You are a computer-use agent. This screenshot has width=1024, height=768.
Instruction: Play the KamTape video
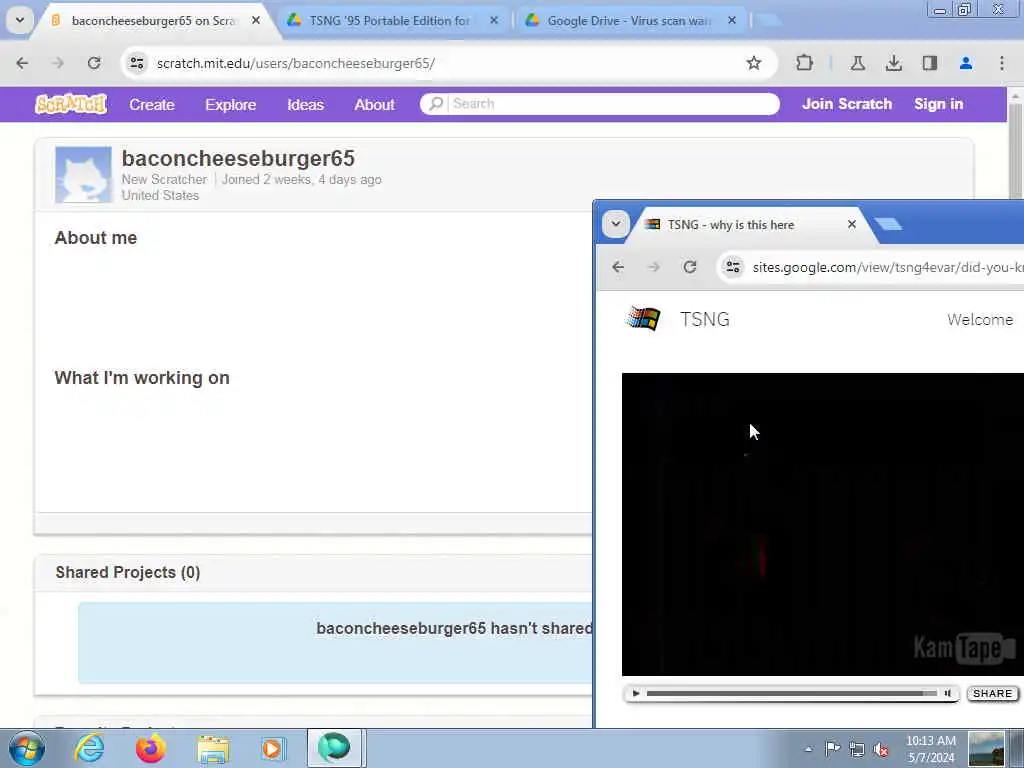point(636,694)
